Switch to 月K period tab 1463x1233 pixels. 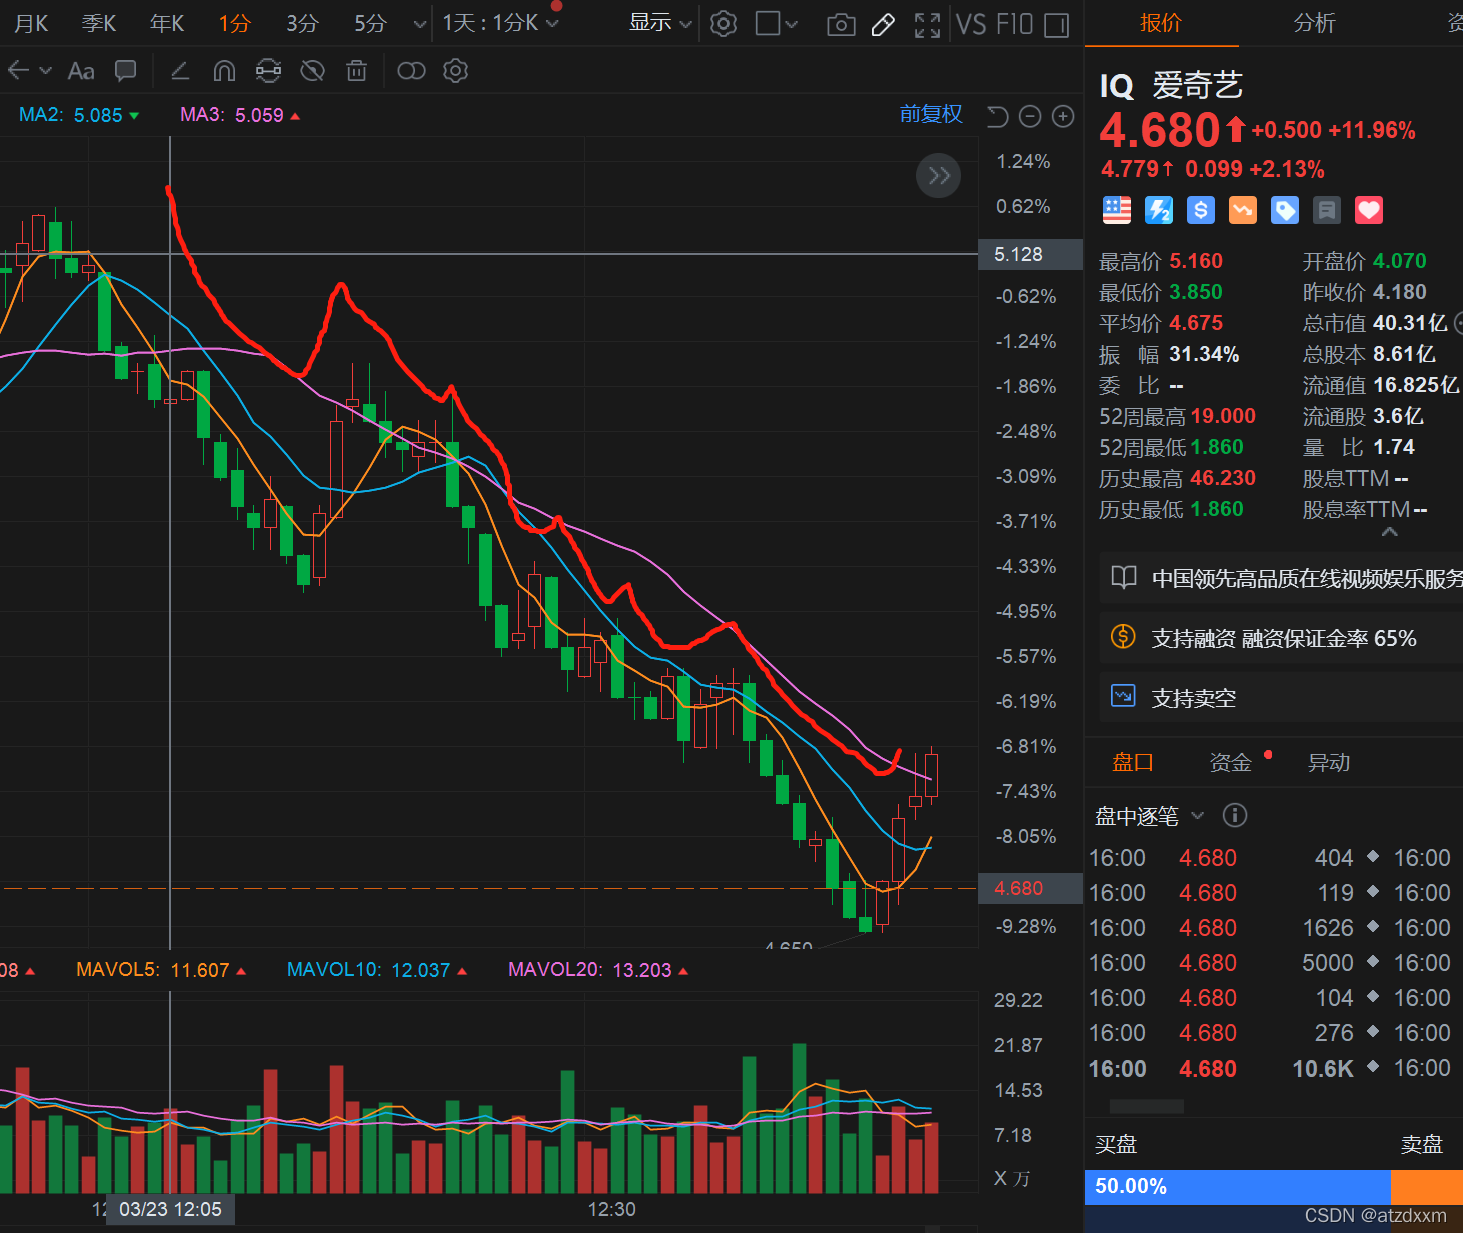[31, 23]
